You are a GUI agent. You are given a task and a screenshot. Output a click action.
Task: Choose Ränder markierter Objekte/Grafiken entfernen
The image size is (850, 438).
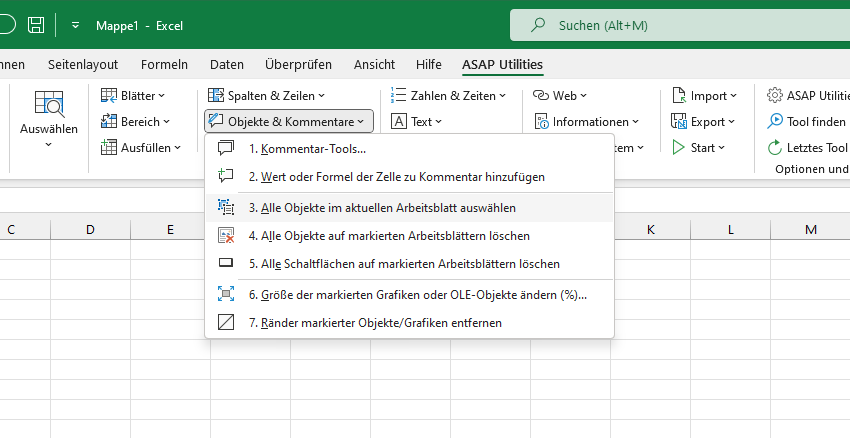click(x=409, y=323)
